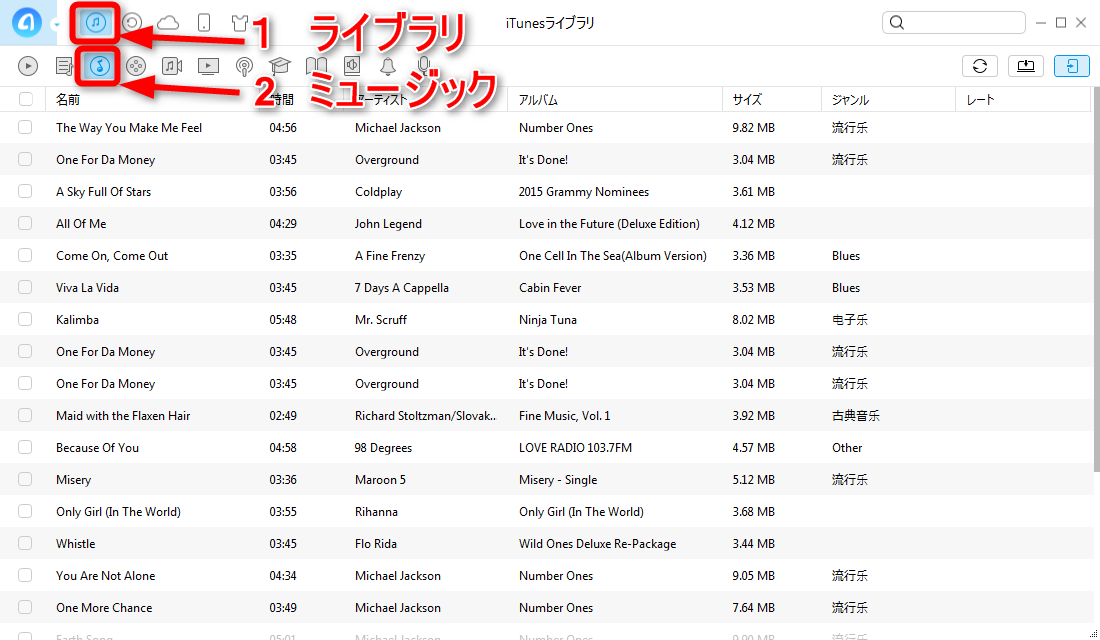
Task: Check the box for The Way You Make Me Feel
Action: click(25, 127)
